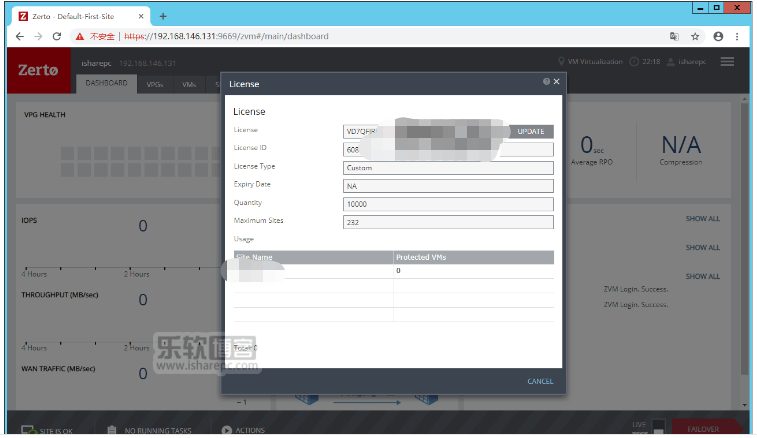This screenshot has width=757, height=438.
Task: Click the Zerto logo
Action: tap(38, 70)
